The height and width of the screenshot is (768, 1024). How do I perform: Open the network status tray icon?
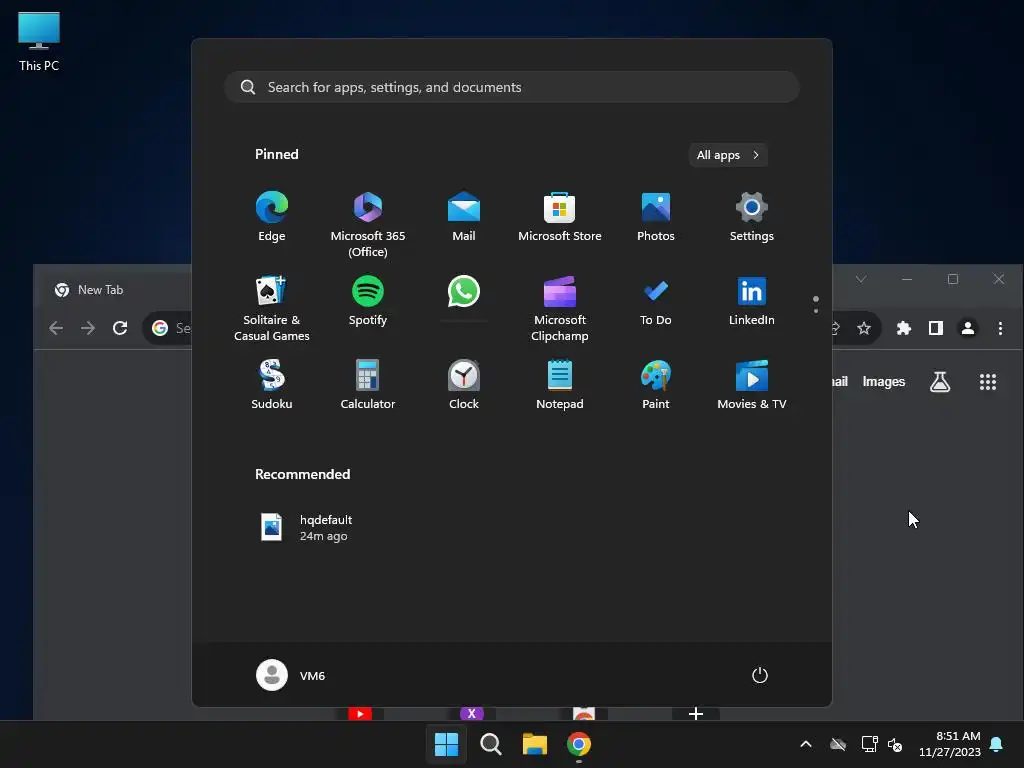coord(869,744)
